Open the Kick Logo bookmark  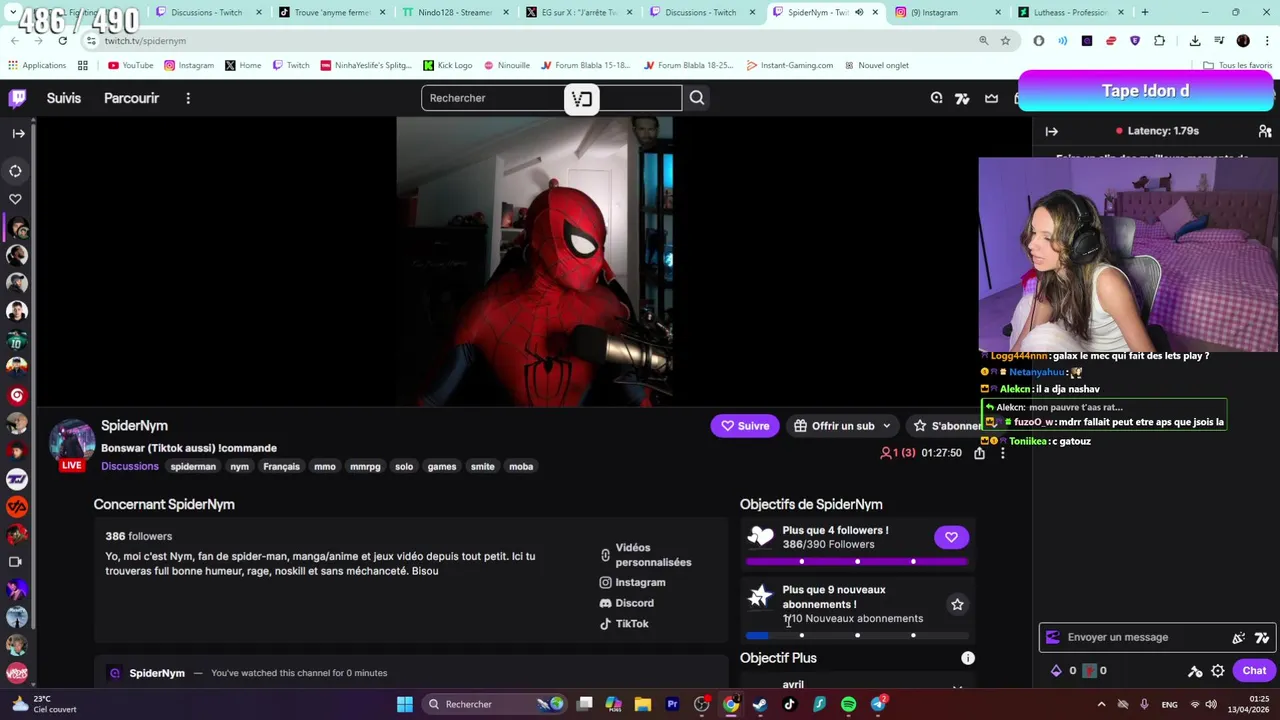pyautogui.click(x=447, y=65)
